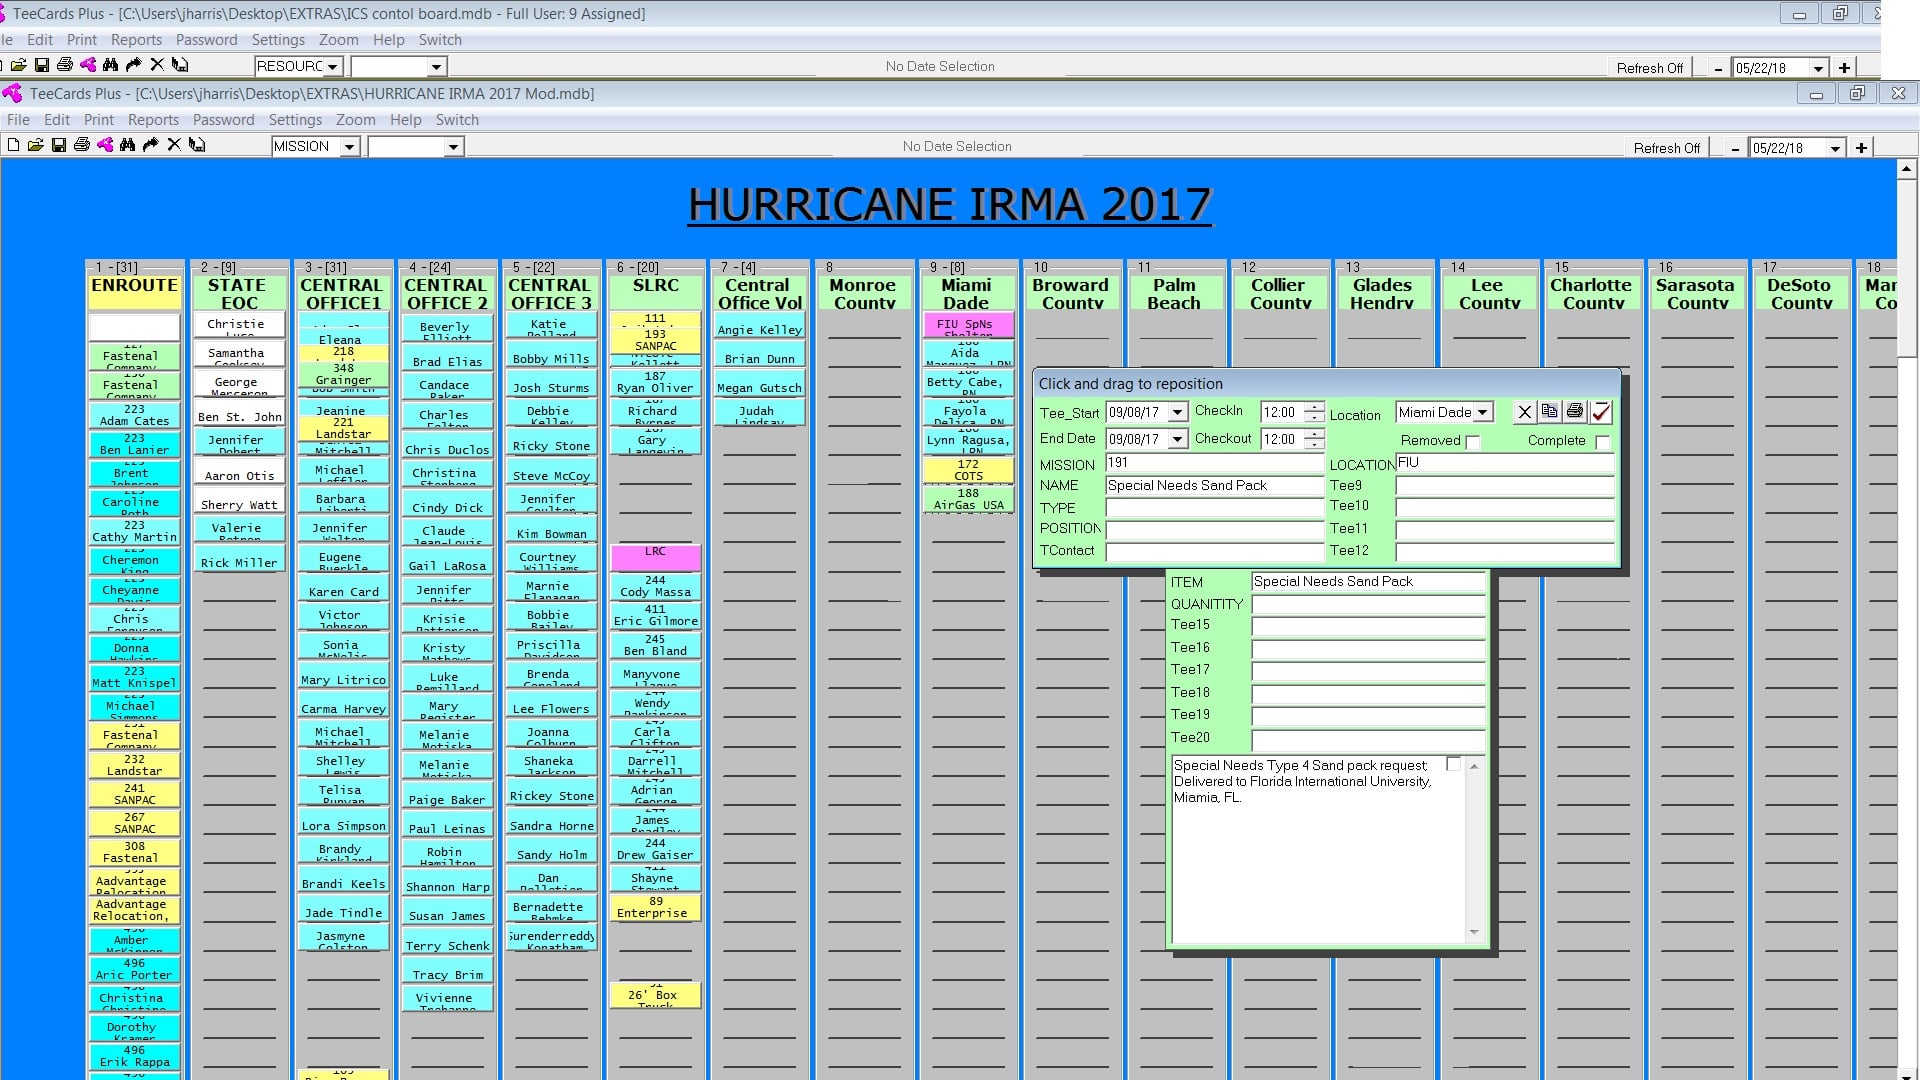Click the binoculars icon in the MISSION toolbar
Viewport: 1920px width, 1080px height.
tap(127, 145)
